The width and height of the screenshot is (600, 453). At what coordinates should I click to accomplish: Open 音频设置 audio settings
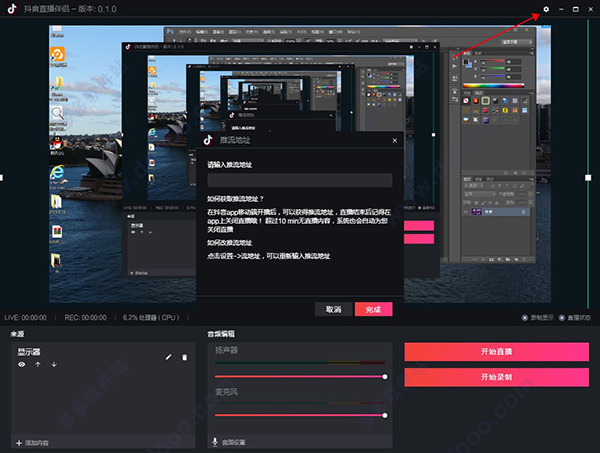234,442
